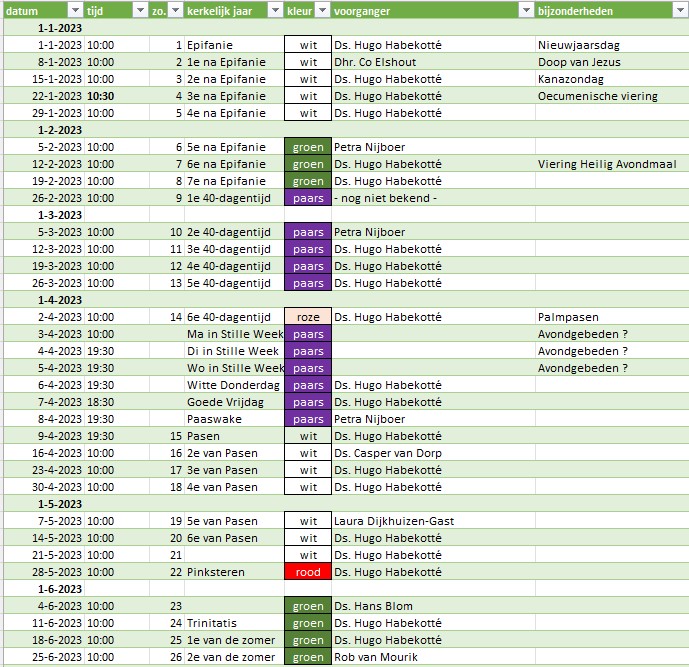
Task: Click 'Laura Dijkhuizen-Gast' cell
Action: coord(433,521)
